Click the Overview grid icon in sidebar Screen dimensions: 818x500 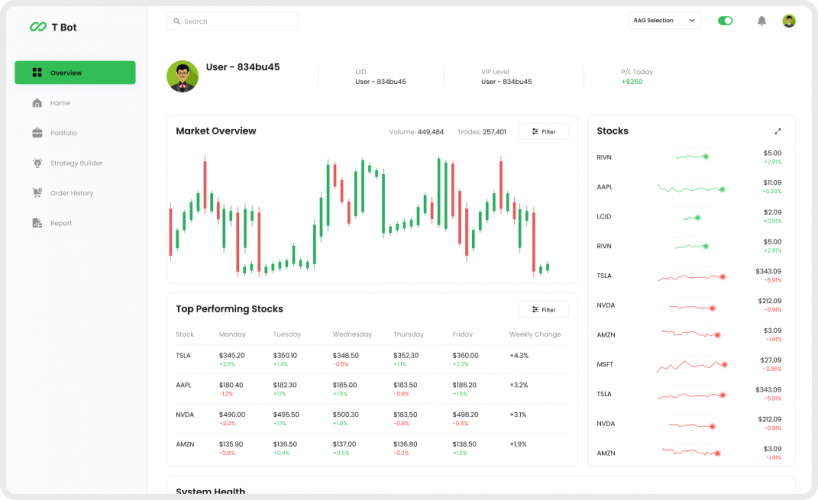(x=37, y=73)
